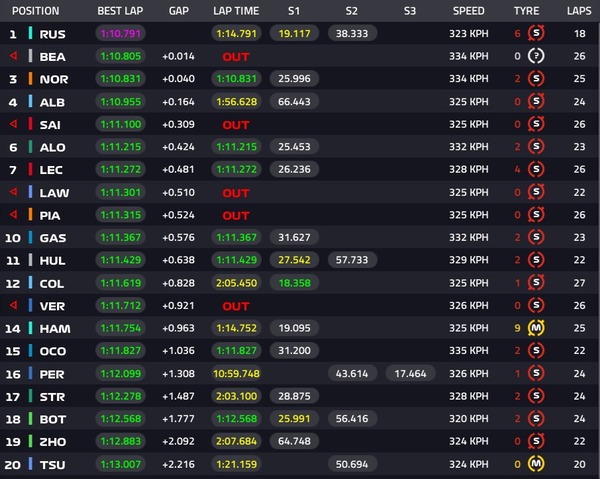Click the SPEED column header
The width and height of the screenshot is (600, 479).
tap(468, 11)
